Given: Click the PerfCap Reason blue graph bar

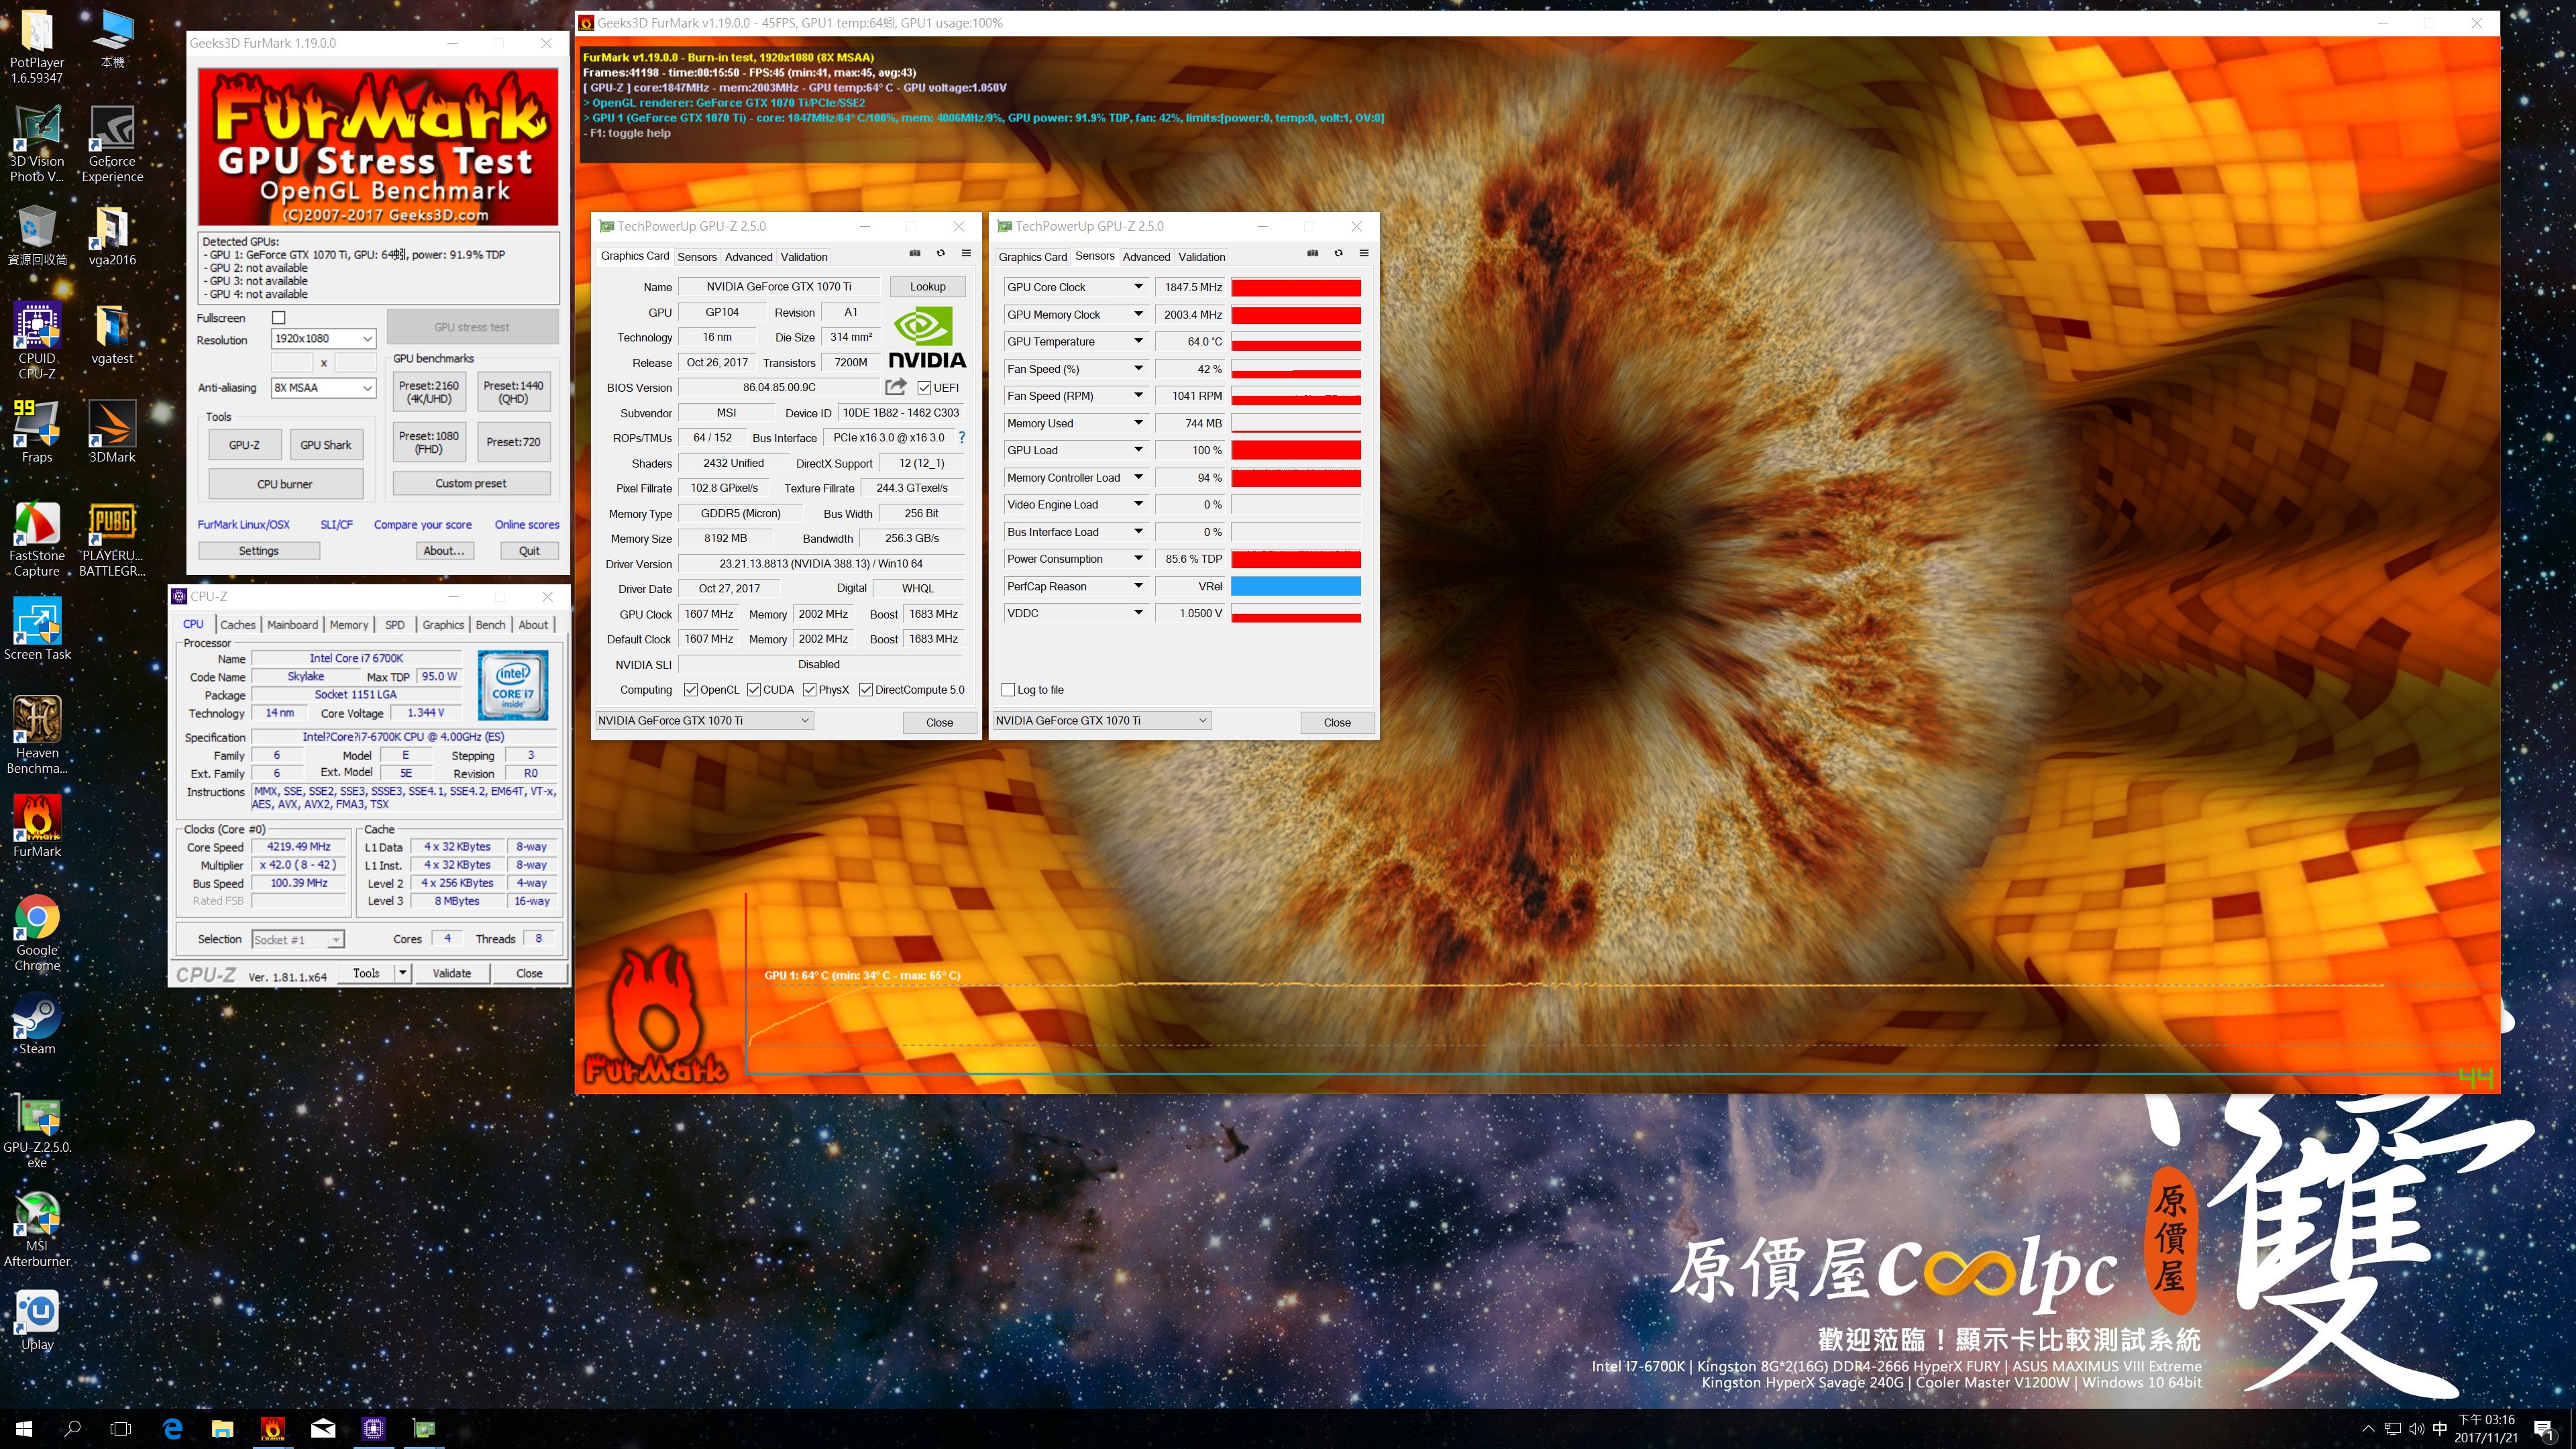Looking at the screenshot, I should [x=1296, y=586].
